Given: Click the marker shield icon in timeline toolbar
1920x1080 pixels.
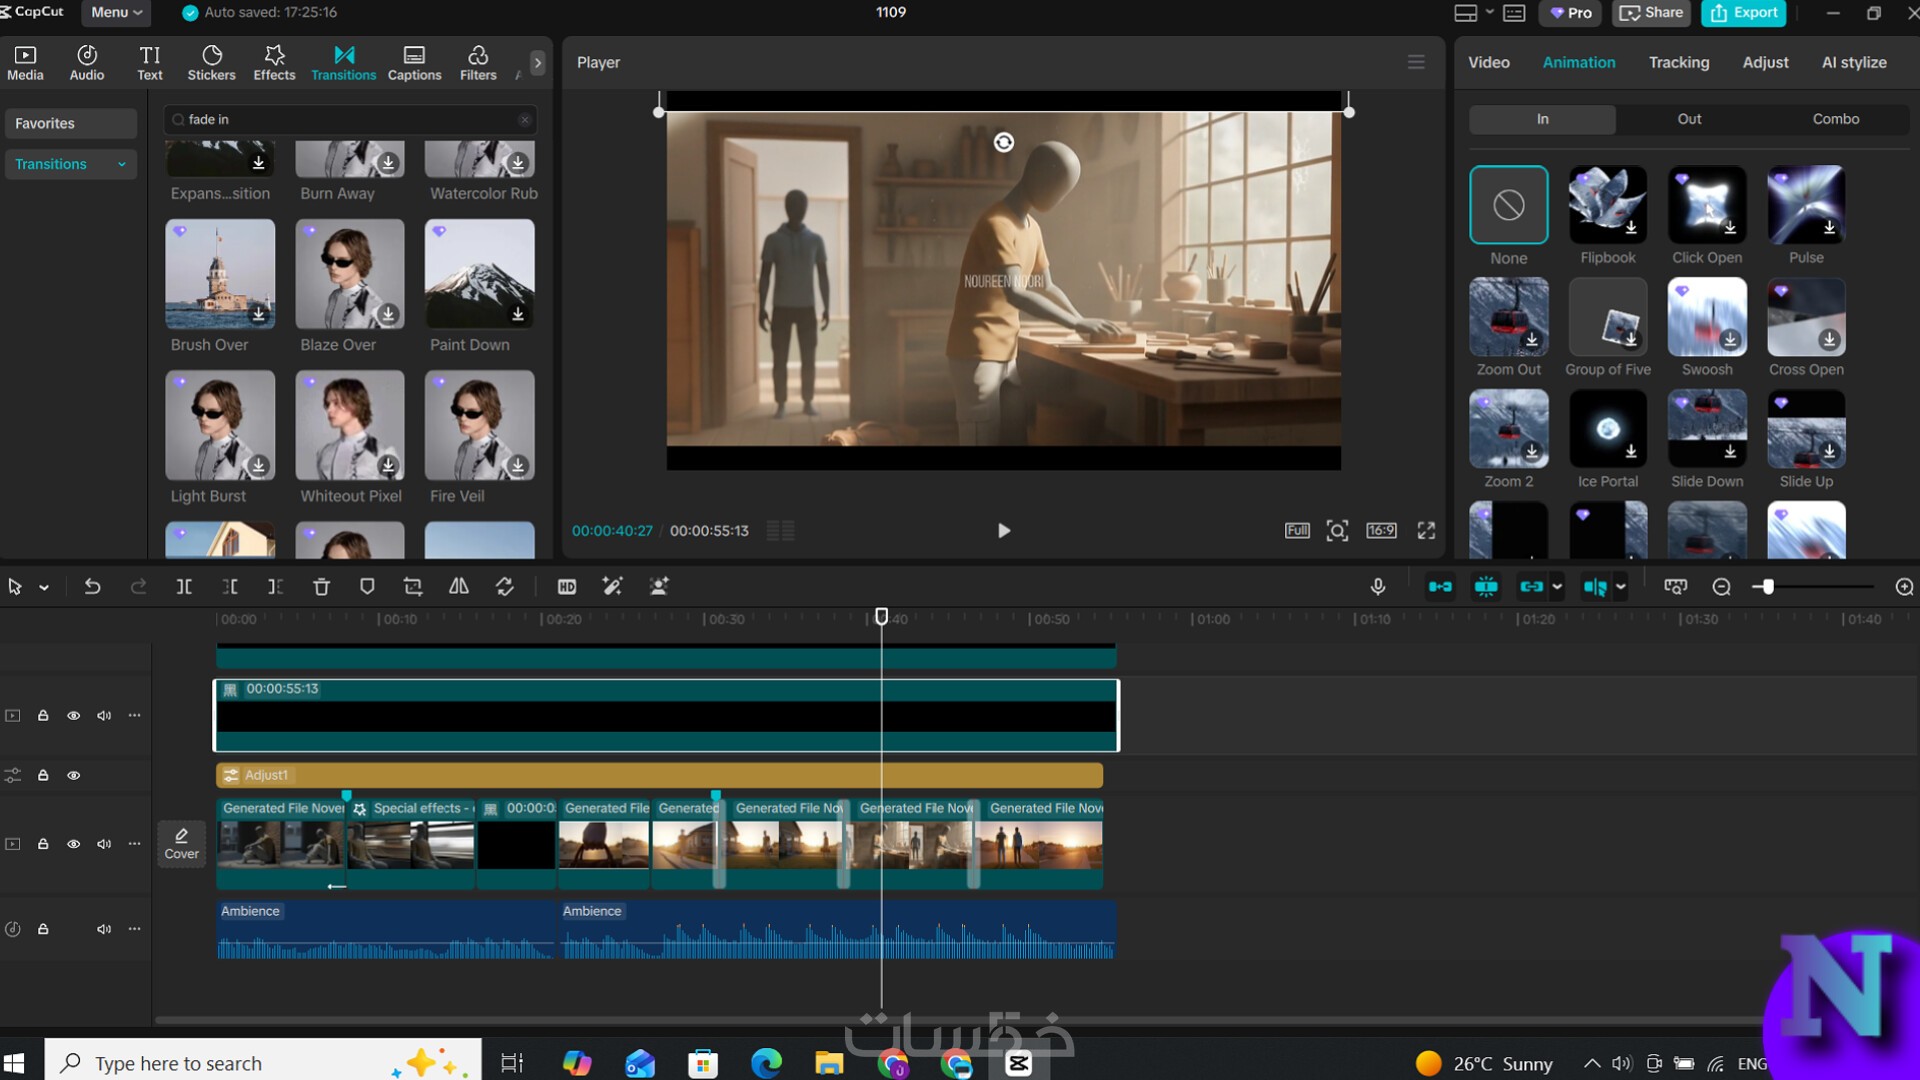Looking at the screenshot, I should point(367,587).
